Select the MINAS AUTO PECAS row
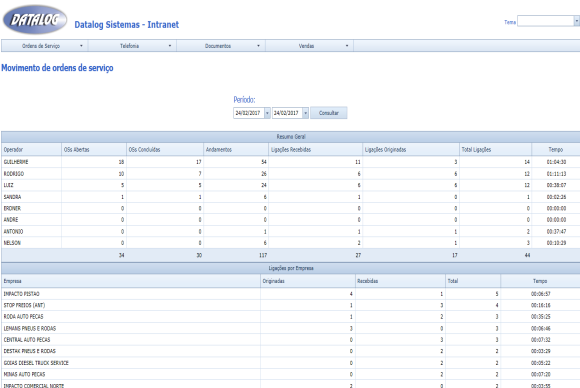 [x=290, y=374]
